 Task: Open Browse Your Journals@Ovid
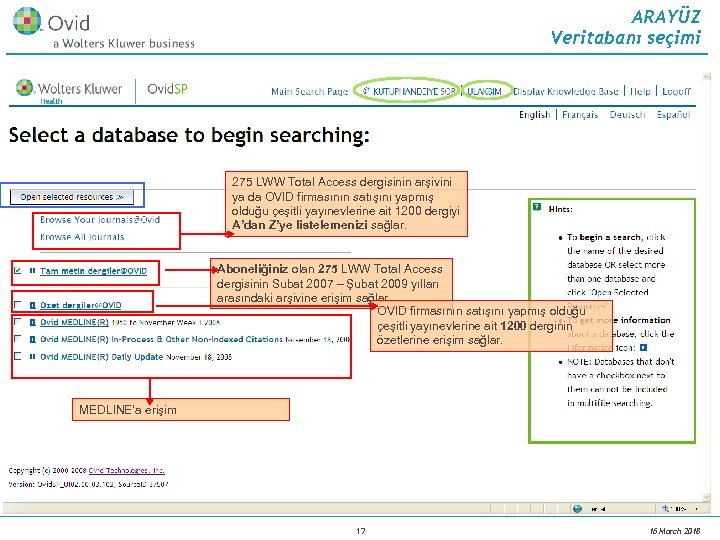point(100,219)
